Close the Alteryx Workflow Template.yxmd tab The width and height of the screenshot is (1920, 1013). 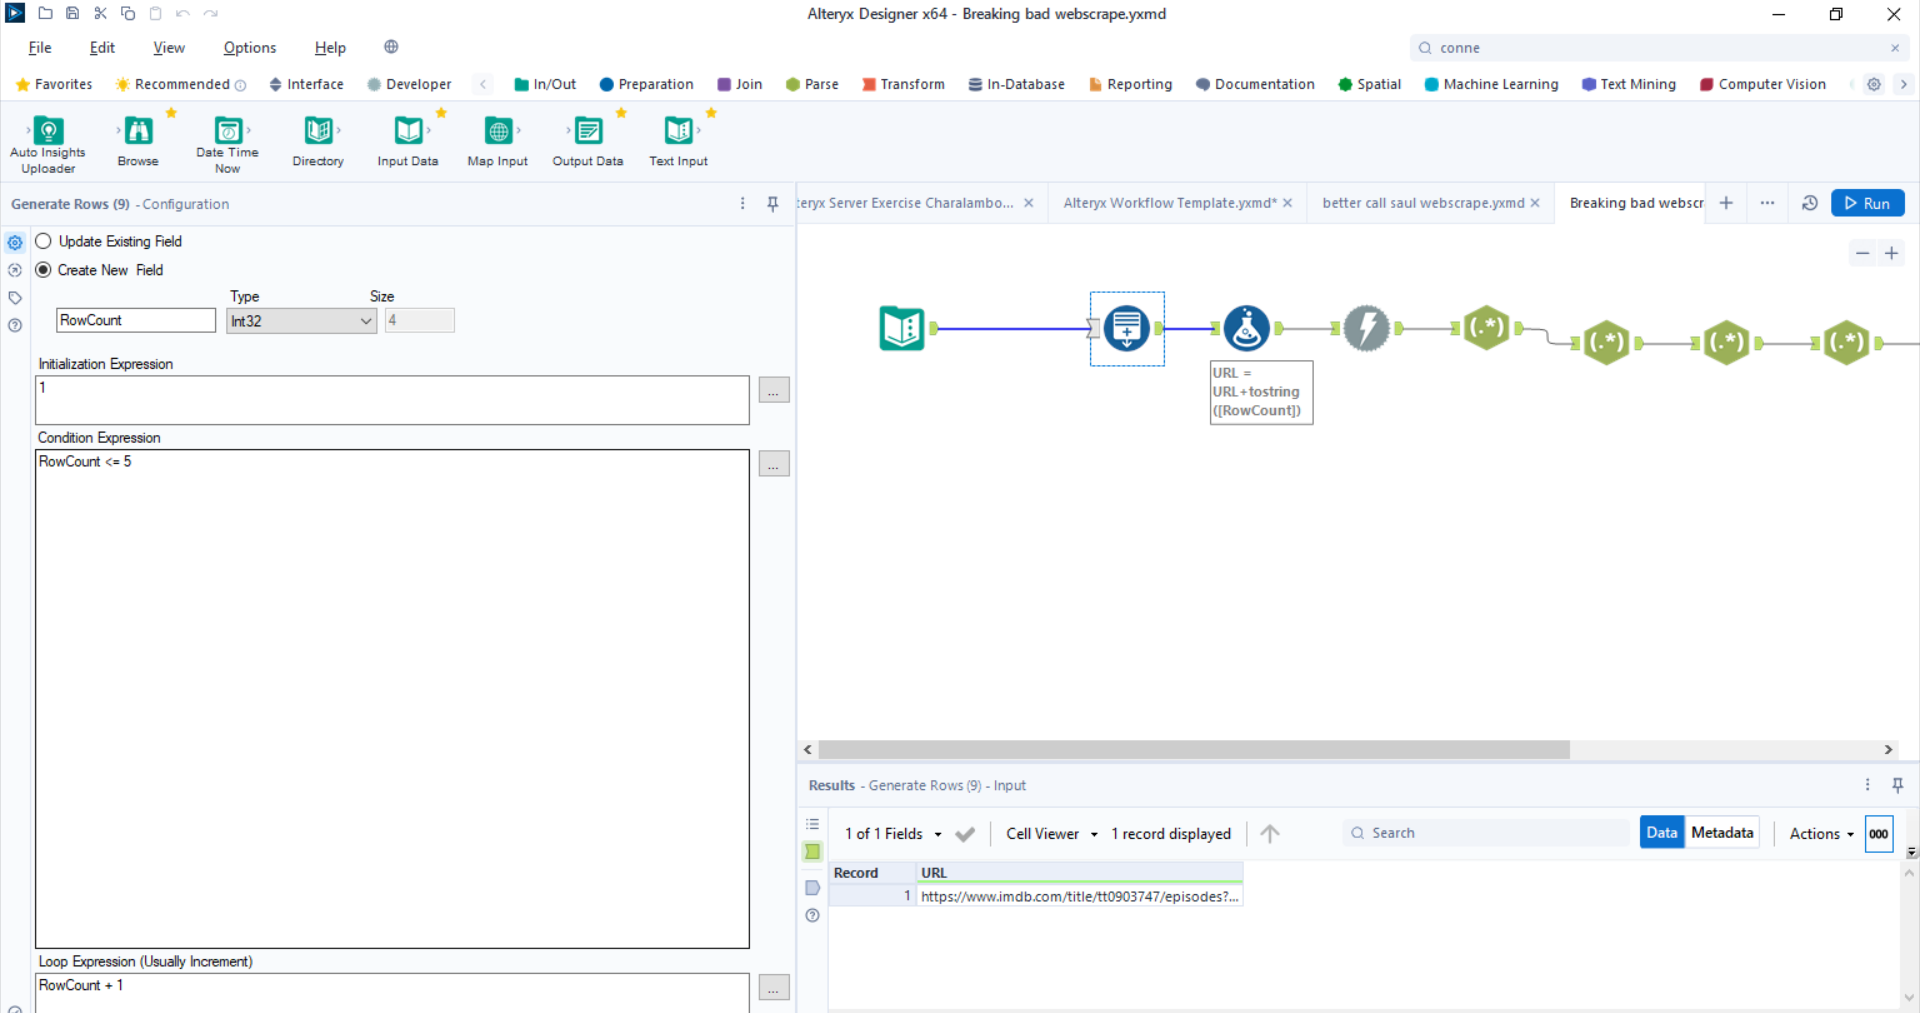click(x=1288, y=203)
